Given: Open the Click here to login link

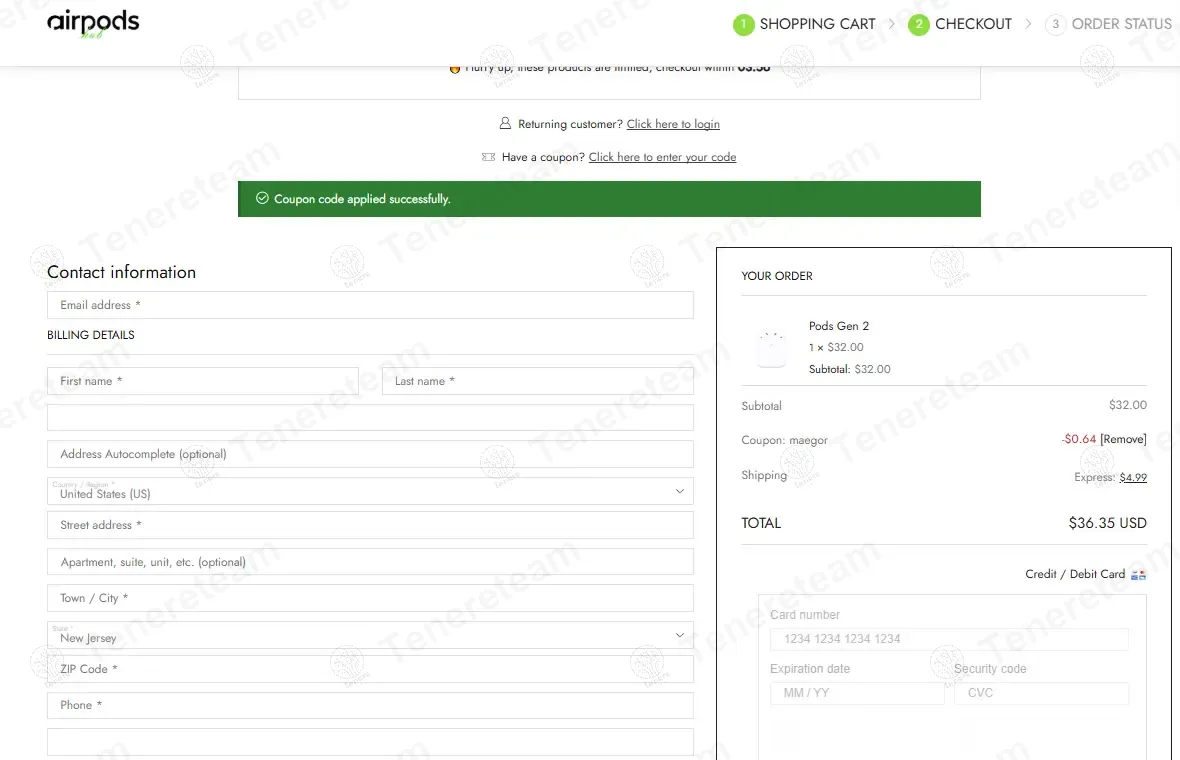Looking at the screenshot, I should click(673, 124).
